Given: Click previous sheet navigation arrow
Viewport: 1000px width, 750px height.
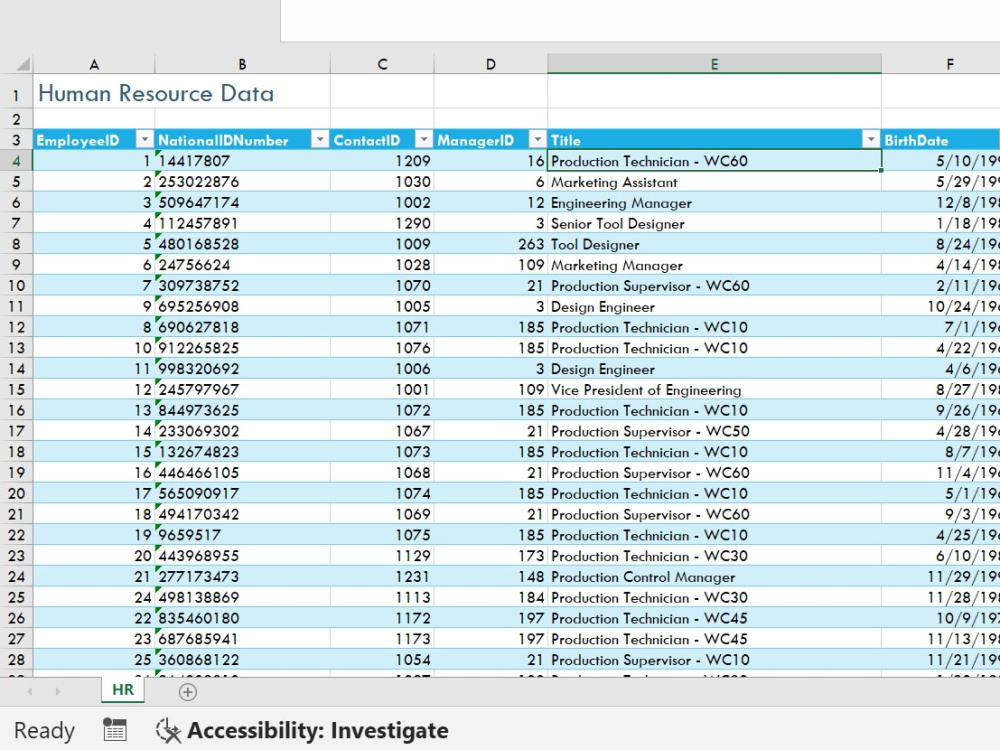Looking at the screenshot, I should (29, 692).
